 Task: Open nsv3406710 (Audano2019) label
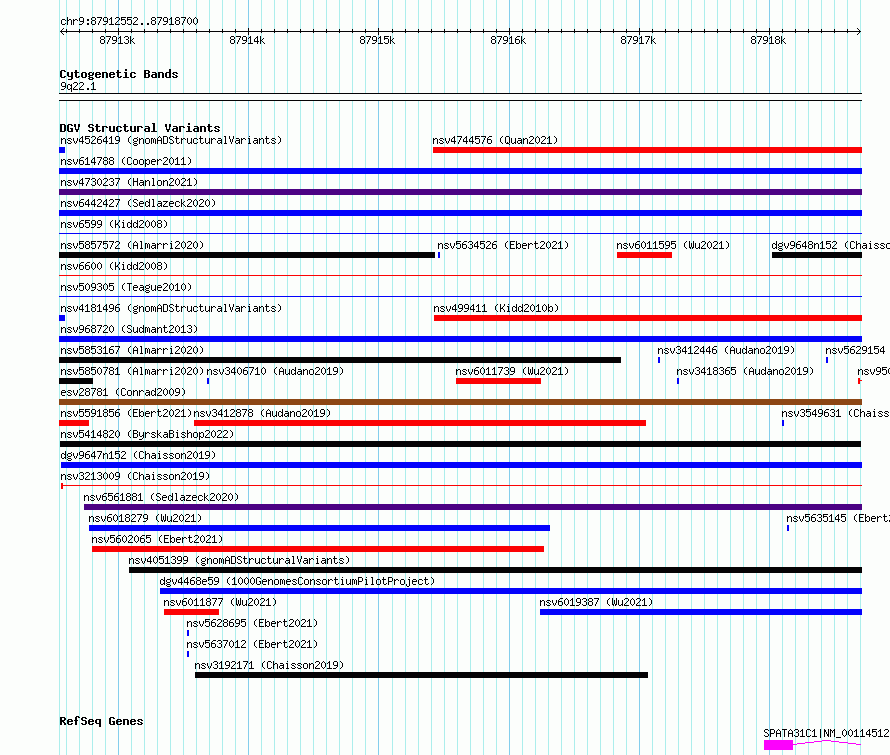(275, 371)
